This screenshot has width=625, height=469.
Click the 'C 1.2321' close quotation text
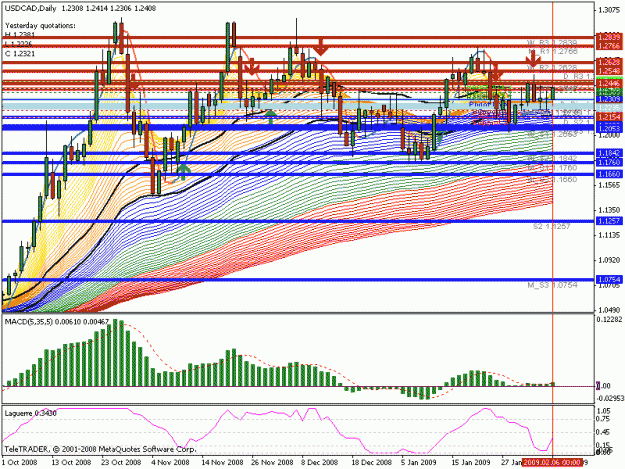20,54
